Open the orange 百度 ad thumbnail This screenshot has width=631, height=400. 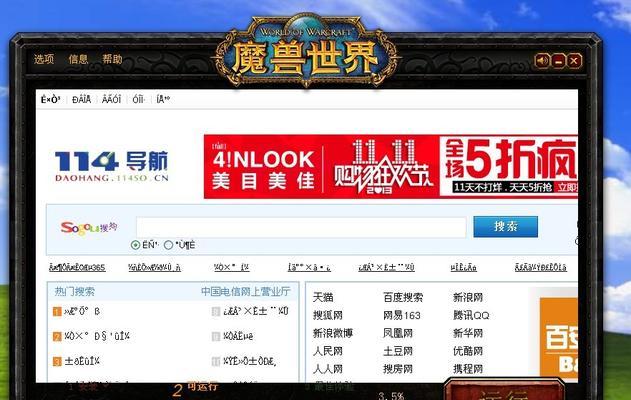coord(559,338)
